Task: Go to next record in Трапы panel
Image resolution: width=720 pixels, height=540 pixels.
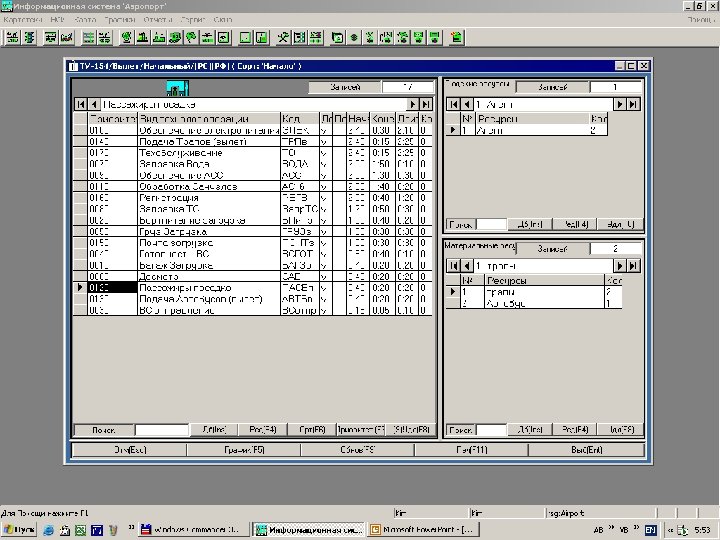Action: 620,266
